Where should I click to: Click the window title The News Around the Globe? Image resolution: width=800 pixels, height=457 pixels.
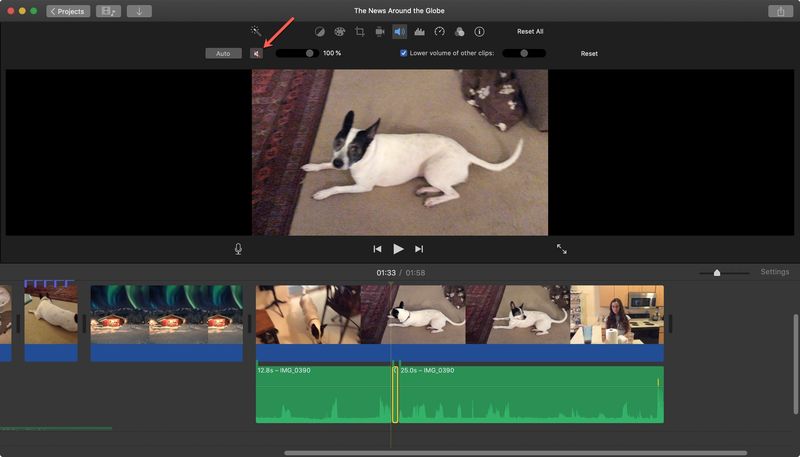tap(399, 11)
